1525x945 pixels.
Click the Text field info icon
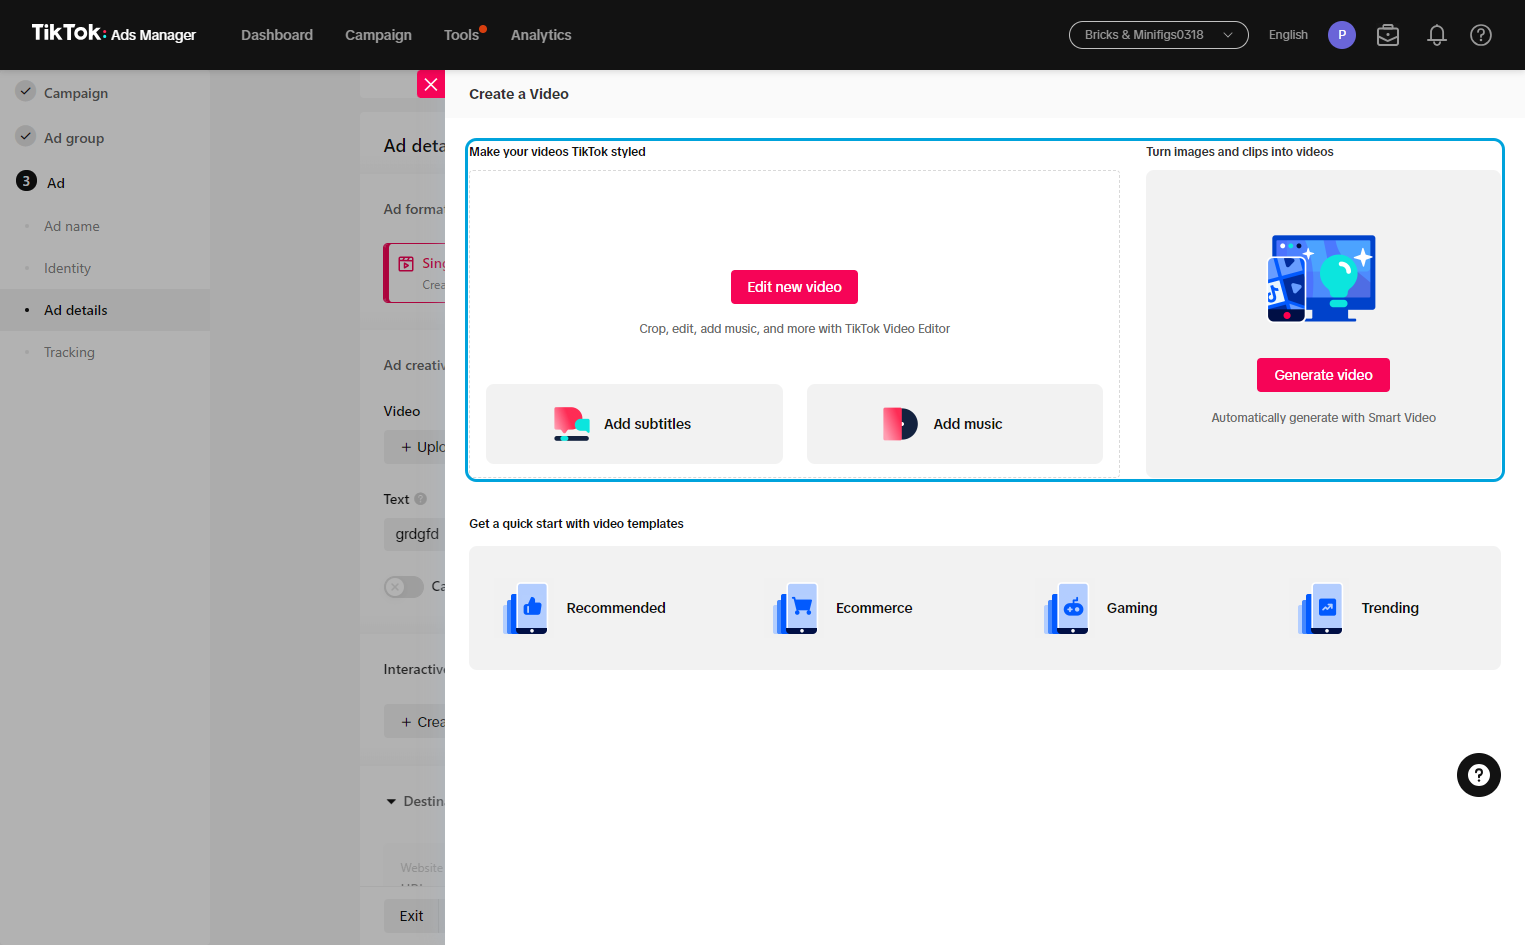click(x=421, y=499)
